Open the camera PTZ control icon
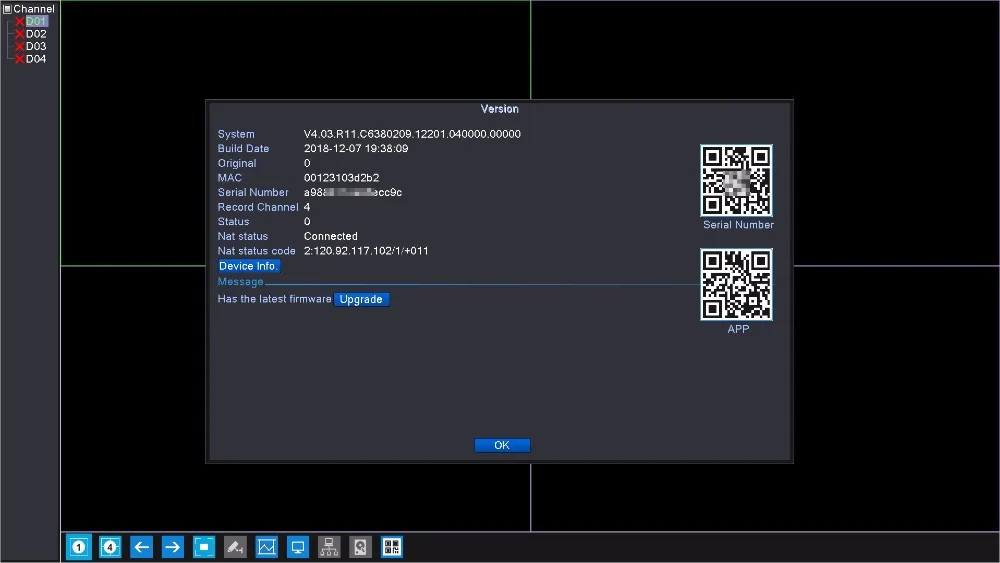The height and width of the screenshot is (563, 1000). click(x=235, y=547)
